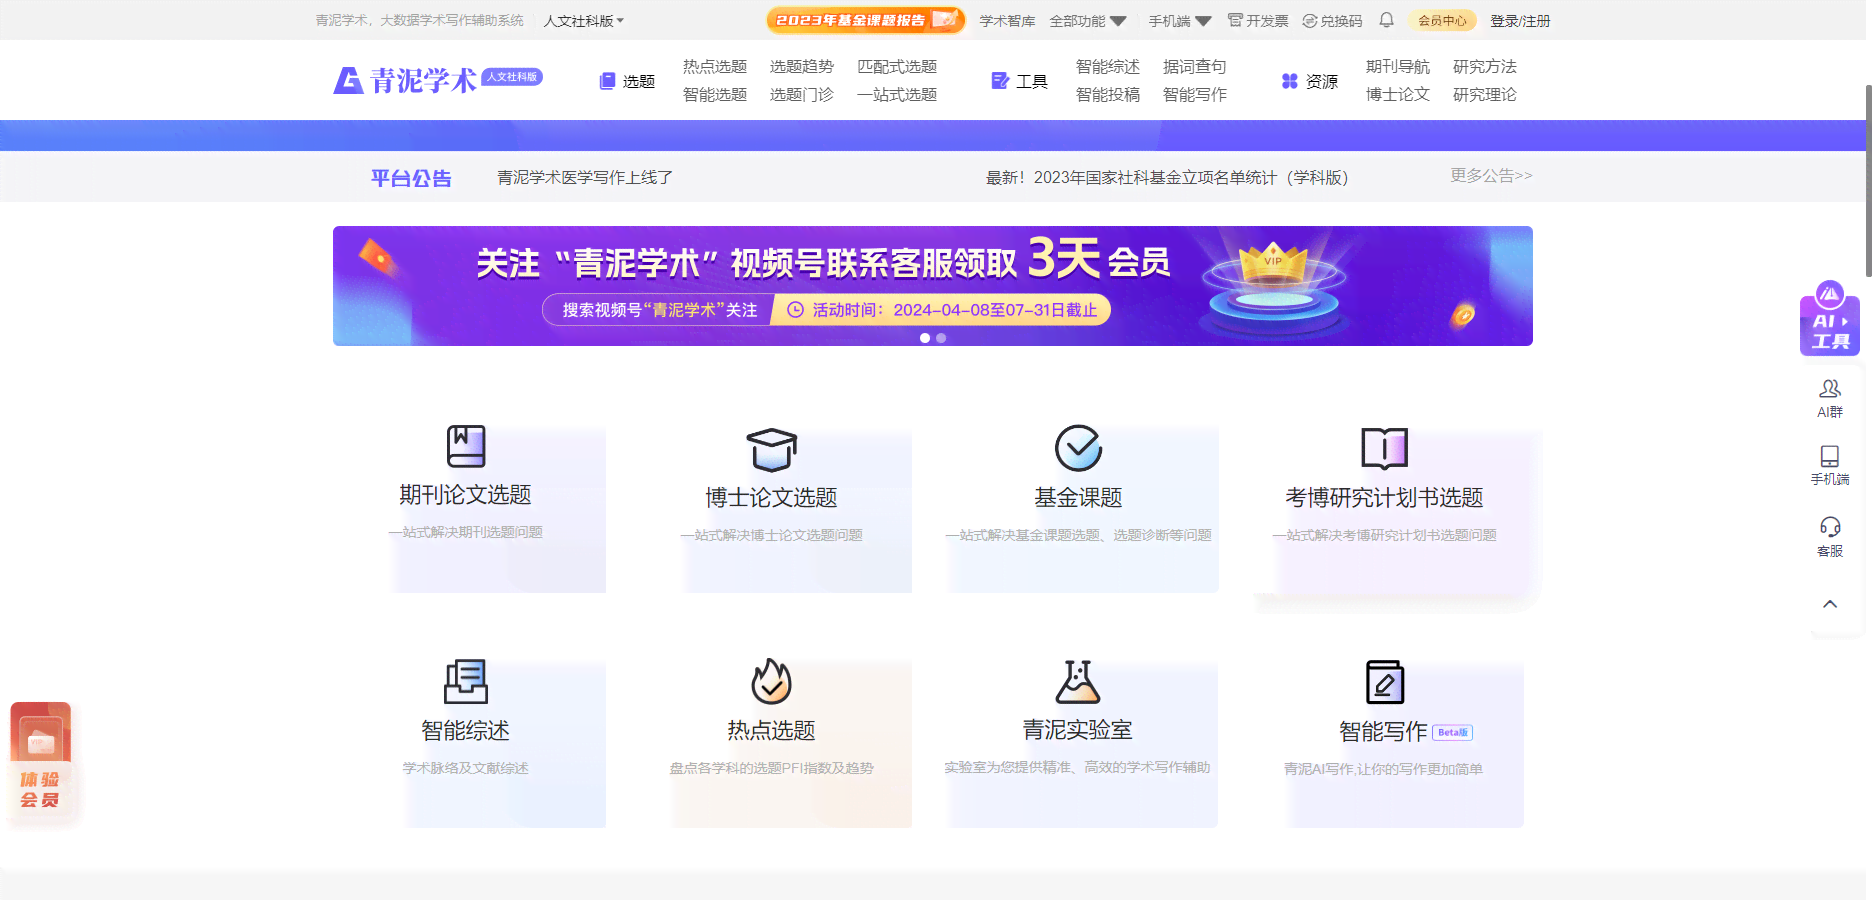
Task: Click 平台公告 heading
Action: click(x=411, y=179)
